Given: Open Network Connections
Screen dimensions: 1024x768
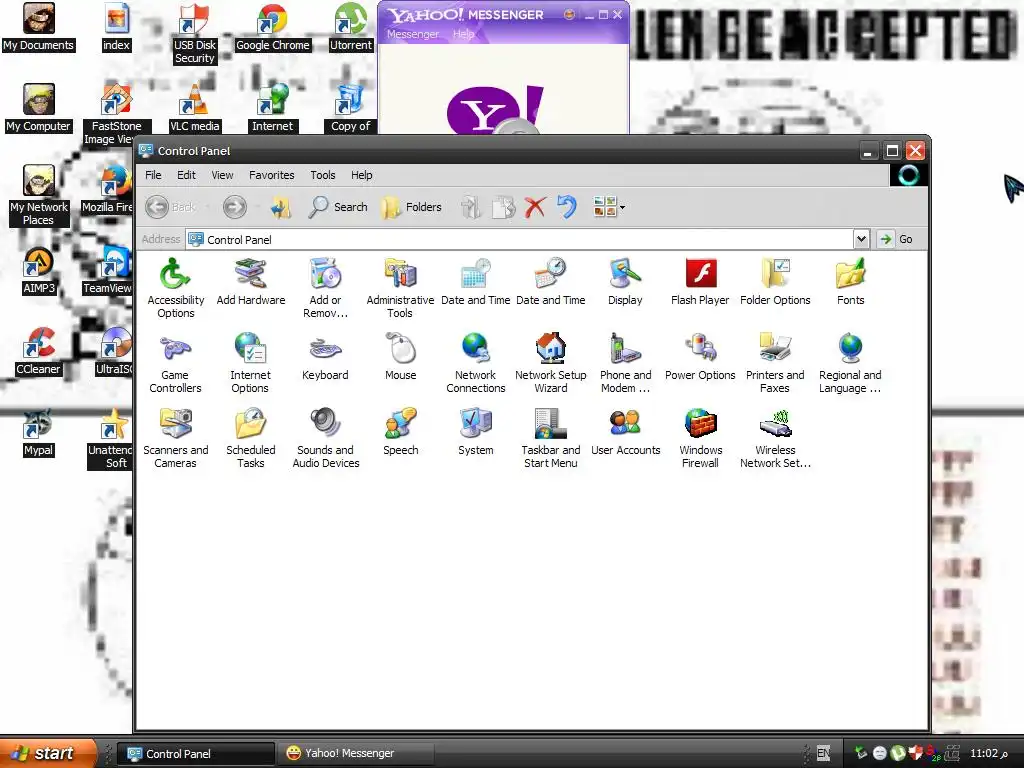Looking at the screenshot, I should 475,362.
